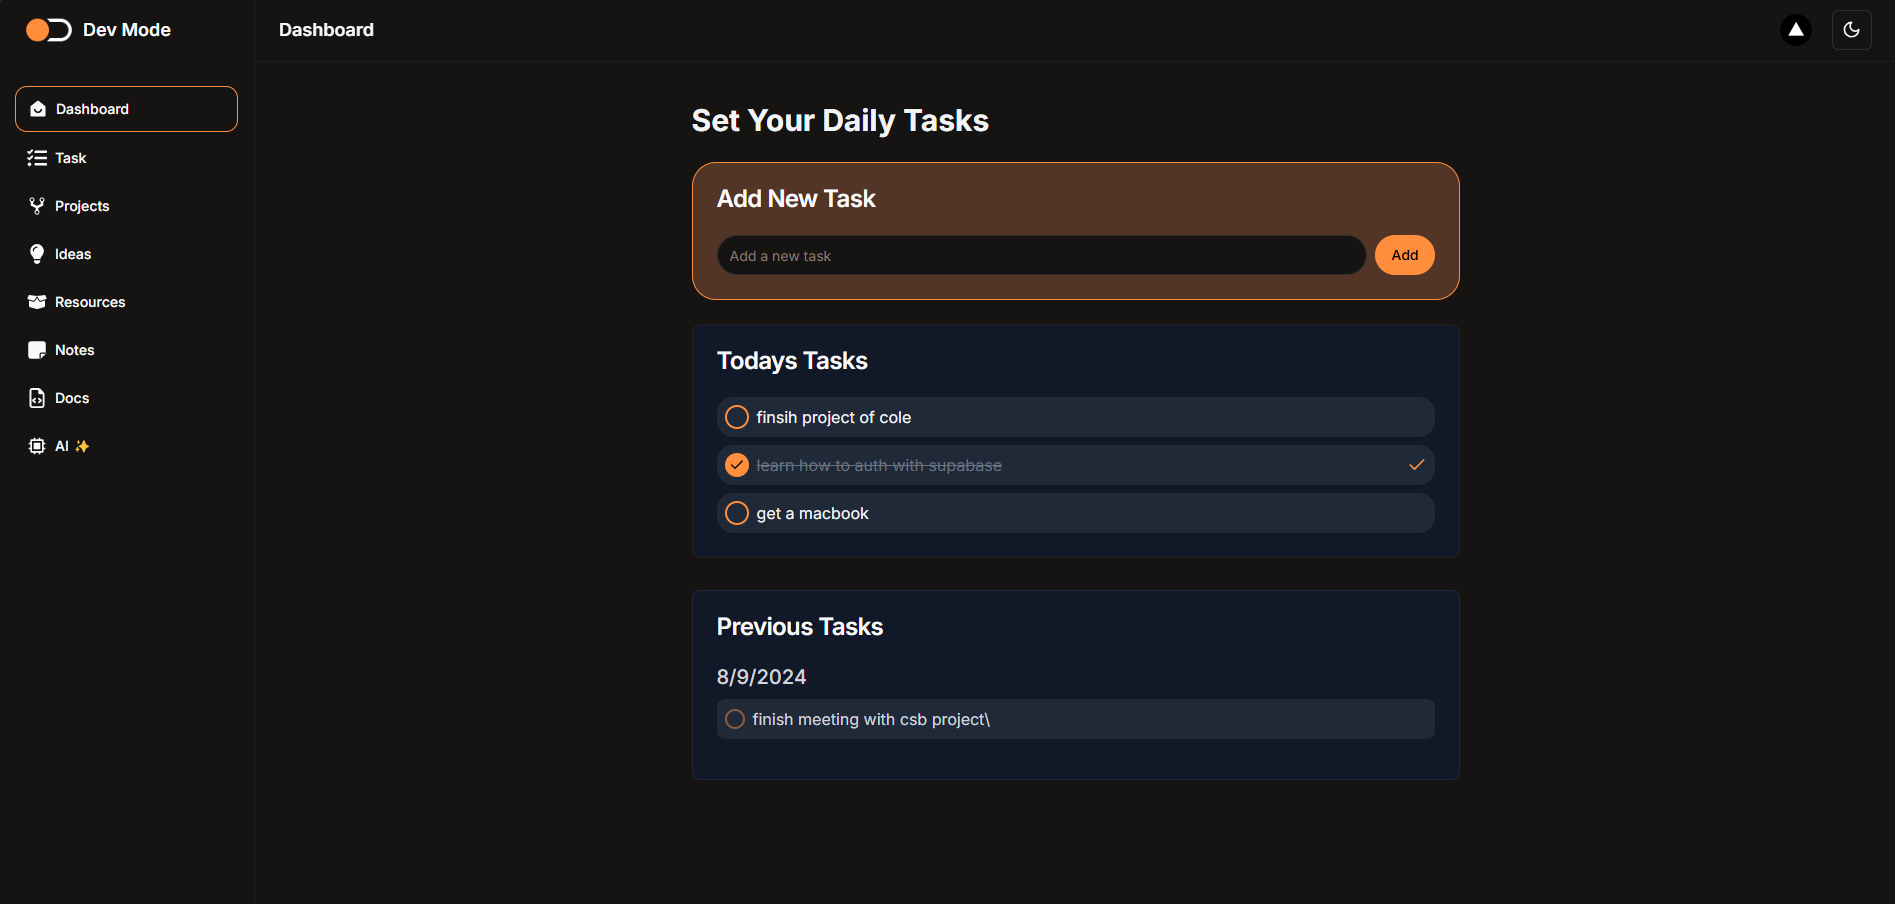Check 'finish meeting with csb project' task
The height and width of the screenshot is (904, 1895).
click(x=735, y=719)
